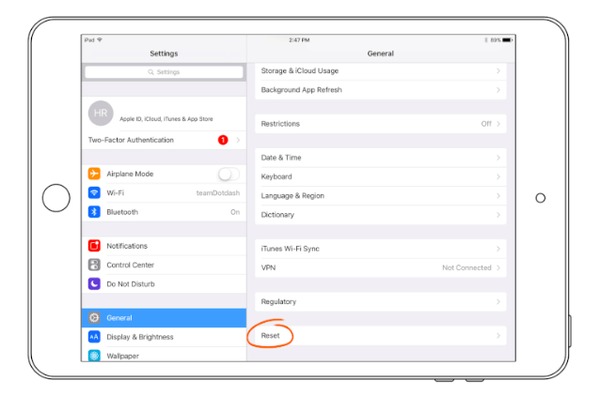
Task: Select Wallpaper in sidebar
Action: click(x=164, y=355)
